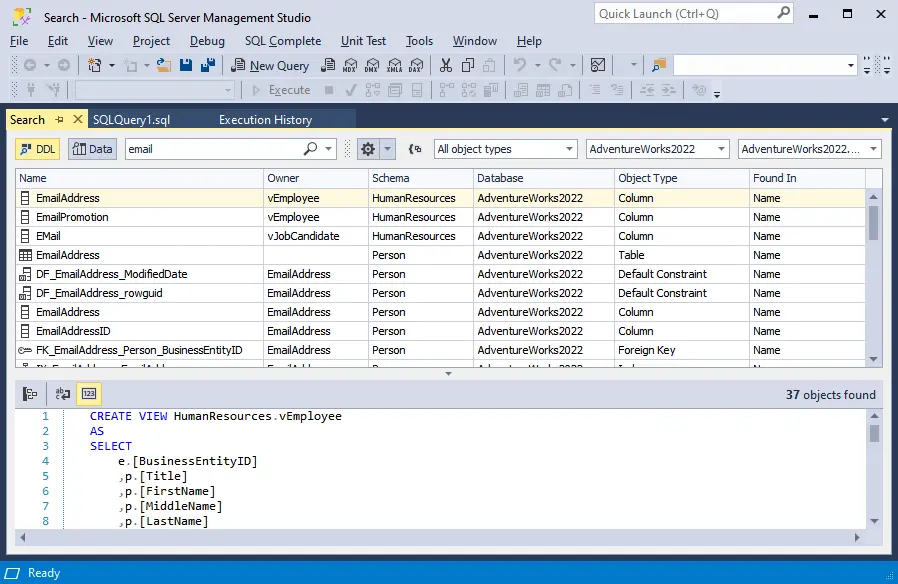Click the table icon of the Person EmailAddress row
Viewport: 898px width, 584px height.
click(x=25, y=255)
